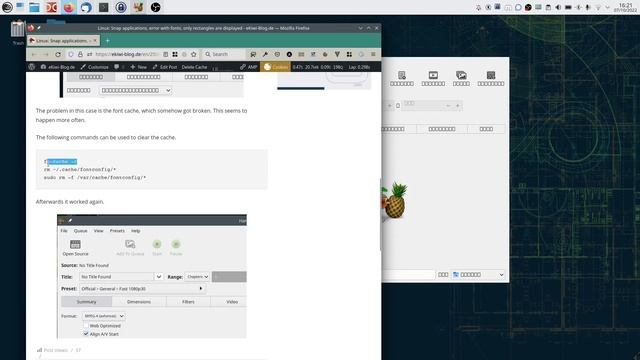Select the middle HandBrake tab of square glyphs
Screen dimensions: 640x360
pos(442,129)
